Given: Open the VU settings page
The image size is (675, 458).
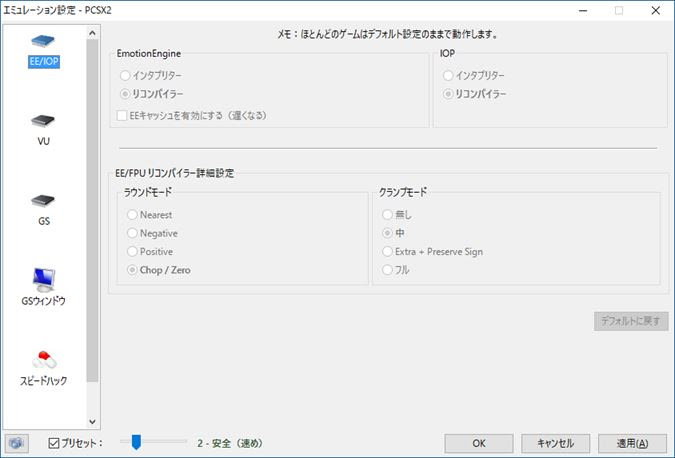Looking at the screenshot, I should [43, 130].
